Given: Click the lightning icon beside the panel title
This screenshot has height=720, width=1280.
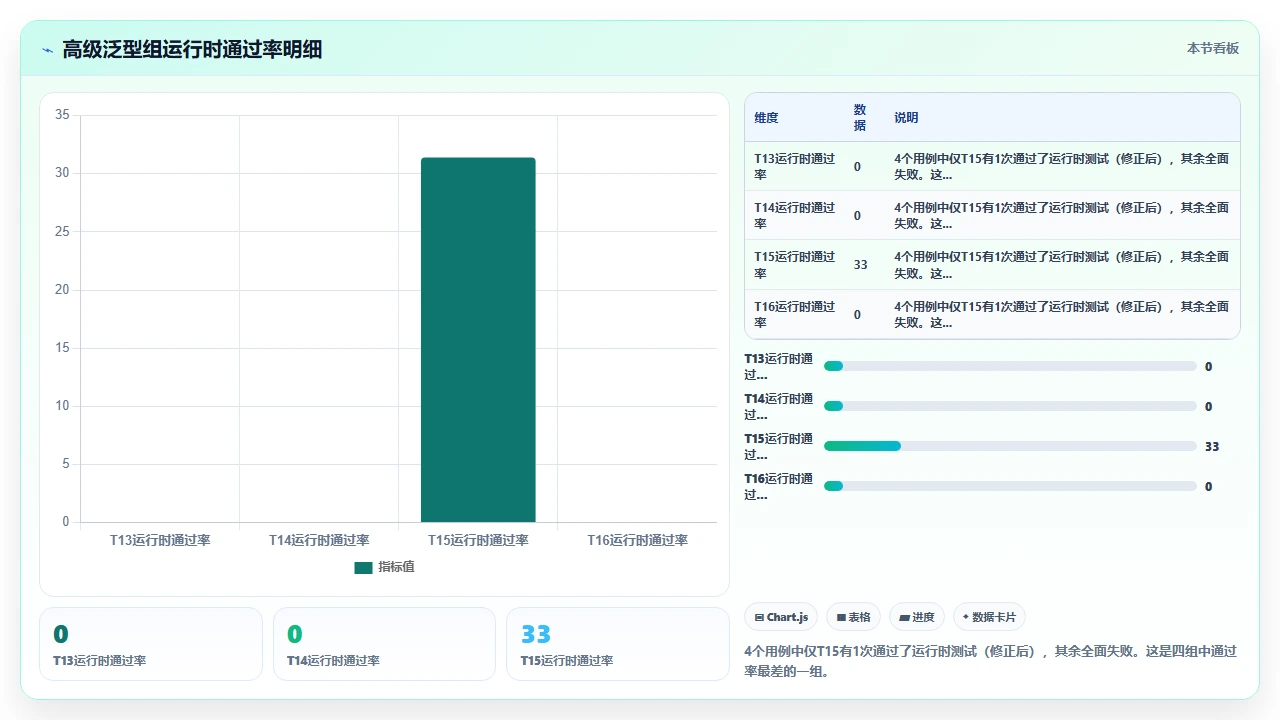Looking at the screenshot, I should 47,50.
